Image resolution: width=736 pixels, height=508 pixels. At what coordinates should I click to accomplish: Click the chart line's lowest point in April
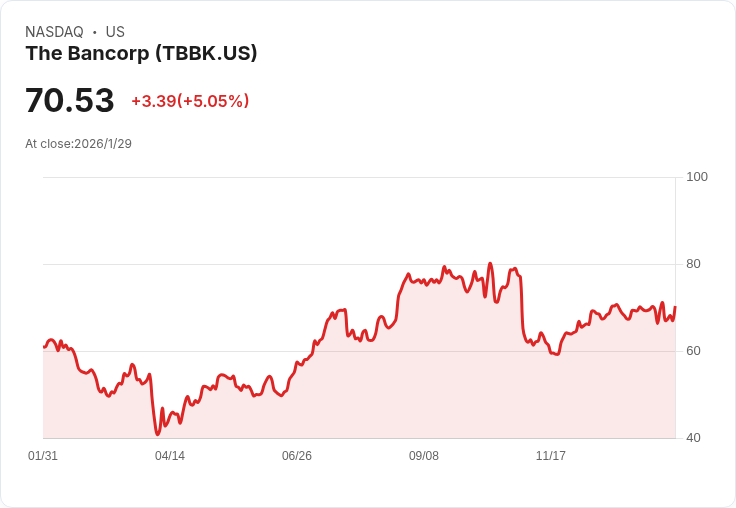[157, 434]
